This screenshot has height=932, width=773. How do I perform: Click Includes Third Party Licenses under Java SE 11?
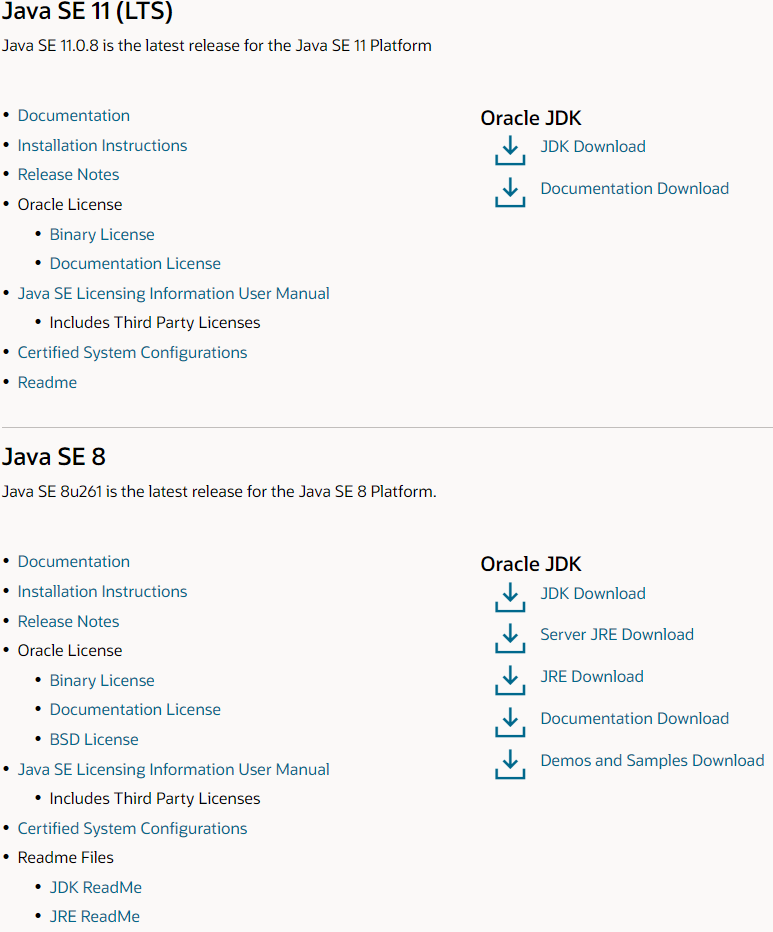point(155,322)
